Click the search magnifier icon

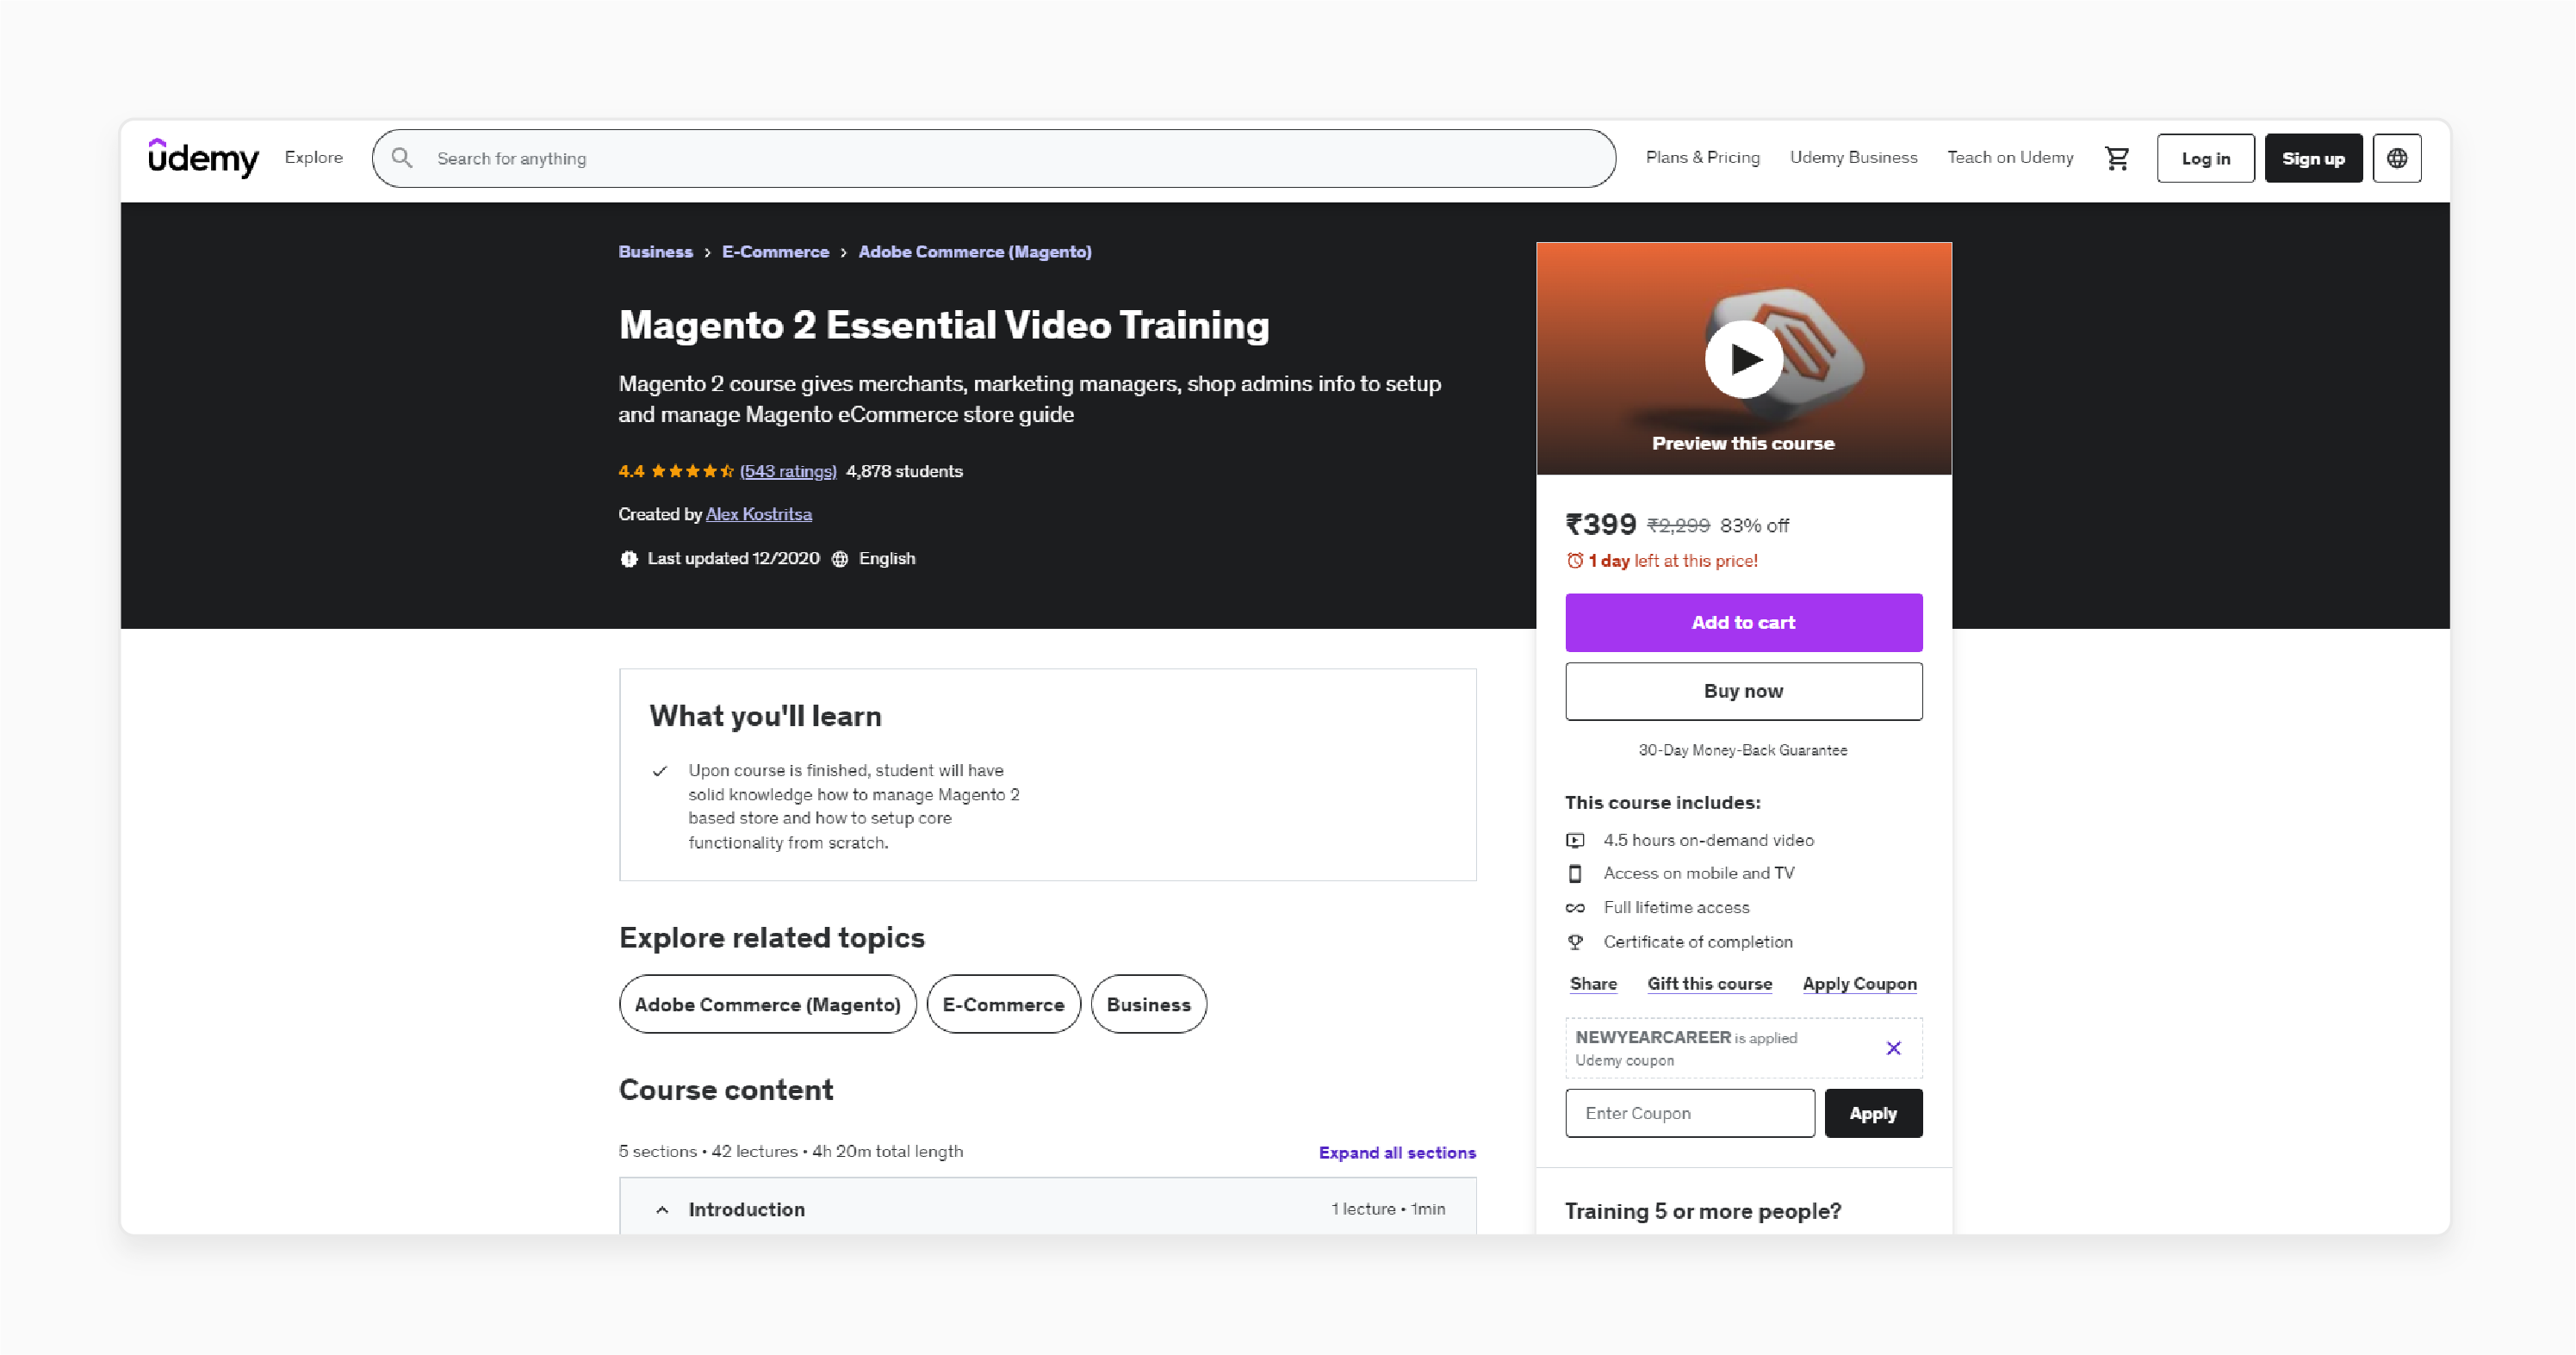click(402, 158)
